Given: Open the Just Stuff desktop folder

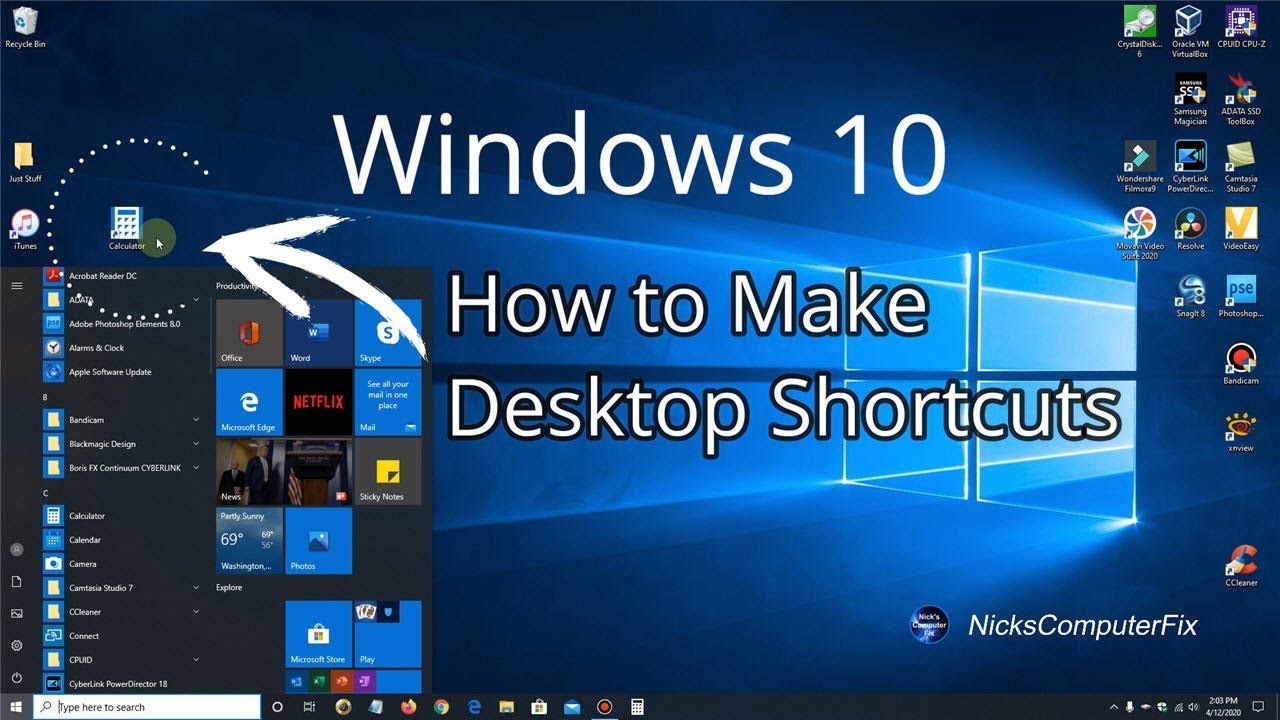Looking at the screenshot, I should [x=25, y=163].
